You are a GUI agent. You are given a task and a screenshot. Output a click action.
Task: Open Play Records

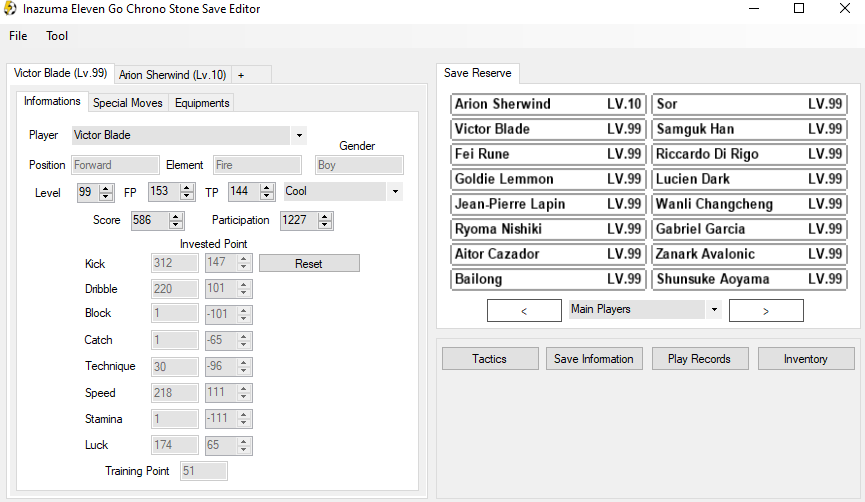700,359
